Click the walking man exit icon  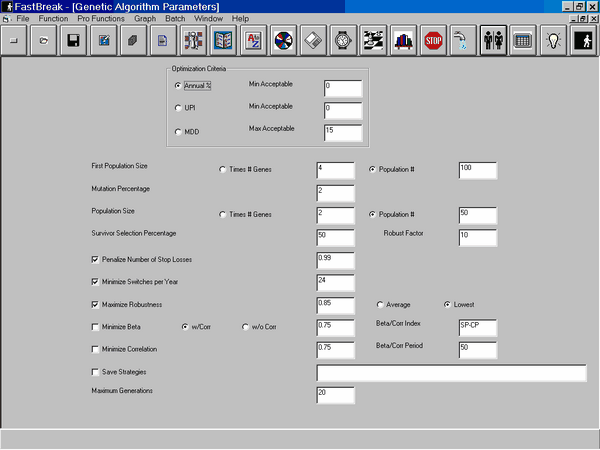583,42
